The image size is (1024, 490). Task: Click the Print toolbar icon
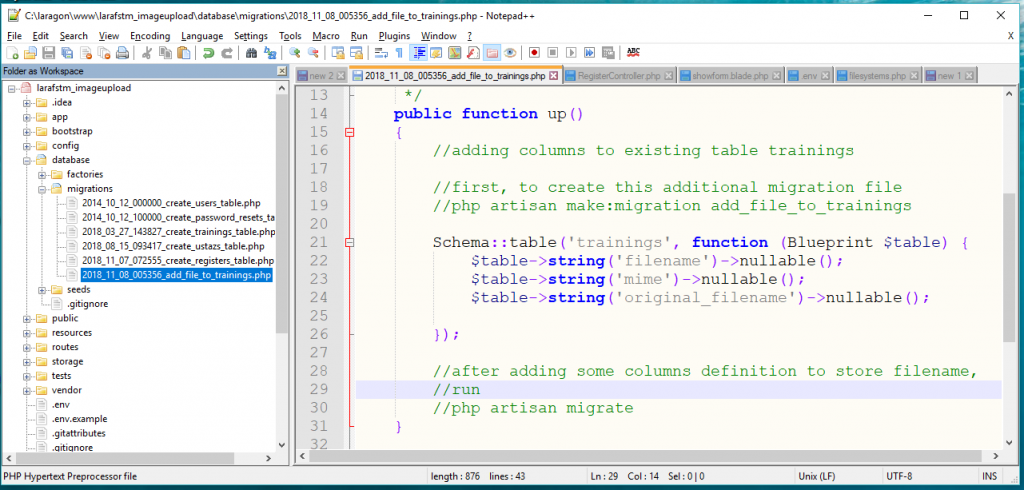coord(121,52)
